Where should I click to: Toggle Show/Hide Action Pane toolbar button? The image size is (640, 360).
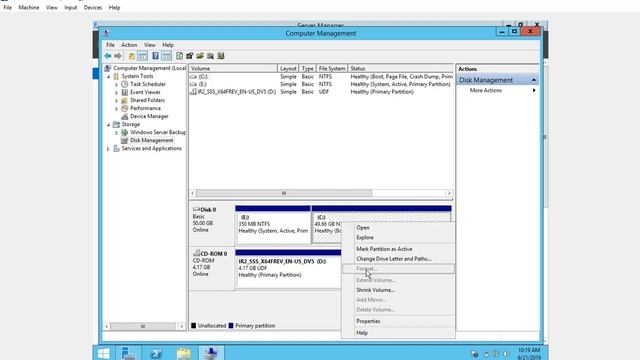[167, 56]
